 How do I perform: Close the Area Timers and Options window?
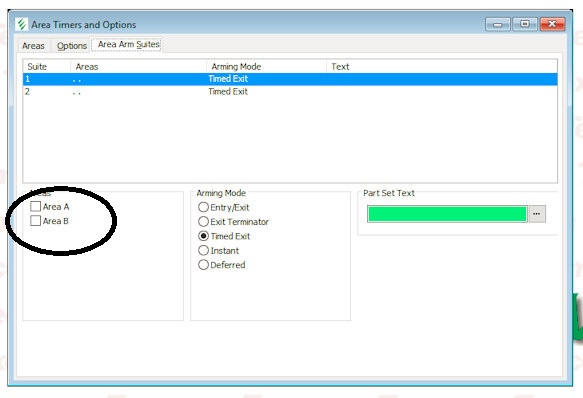552,24
